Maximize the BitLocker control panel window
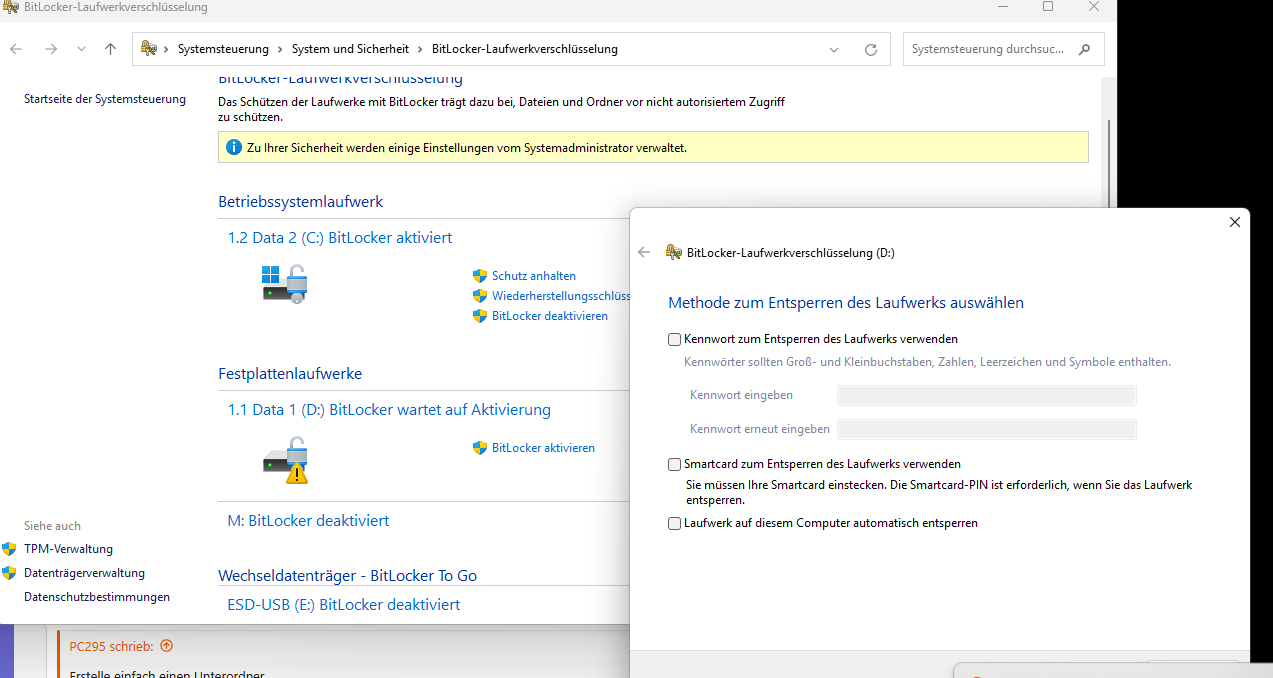The image size is (1273, 678). [1048, 7]
